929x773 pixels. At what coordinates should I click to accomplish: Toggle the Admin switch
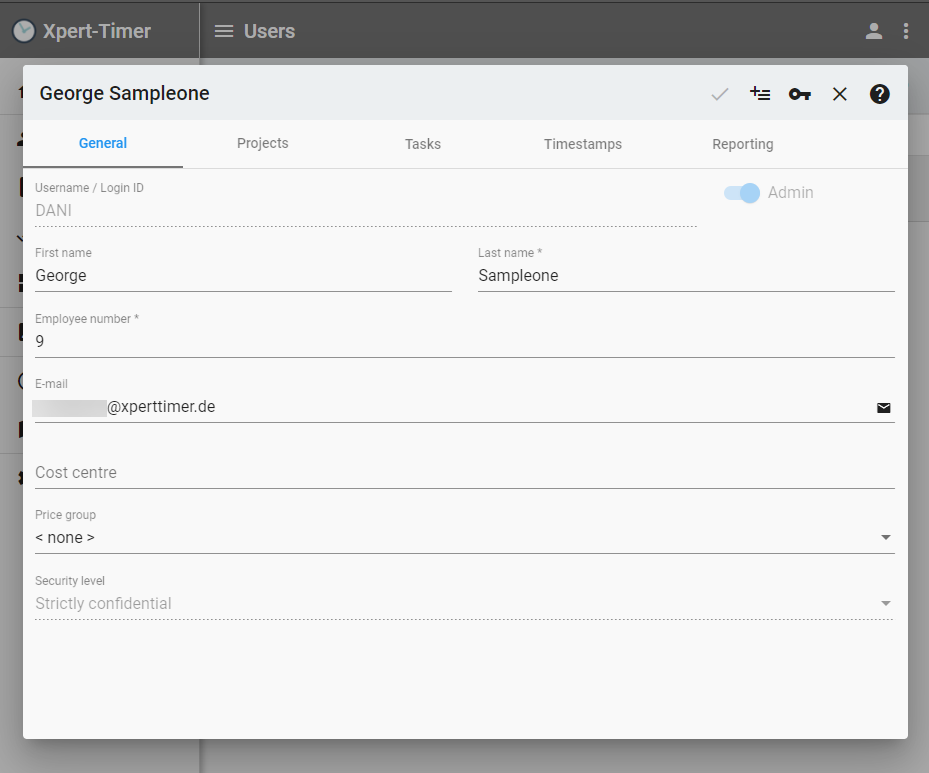[x=742, y=193]
